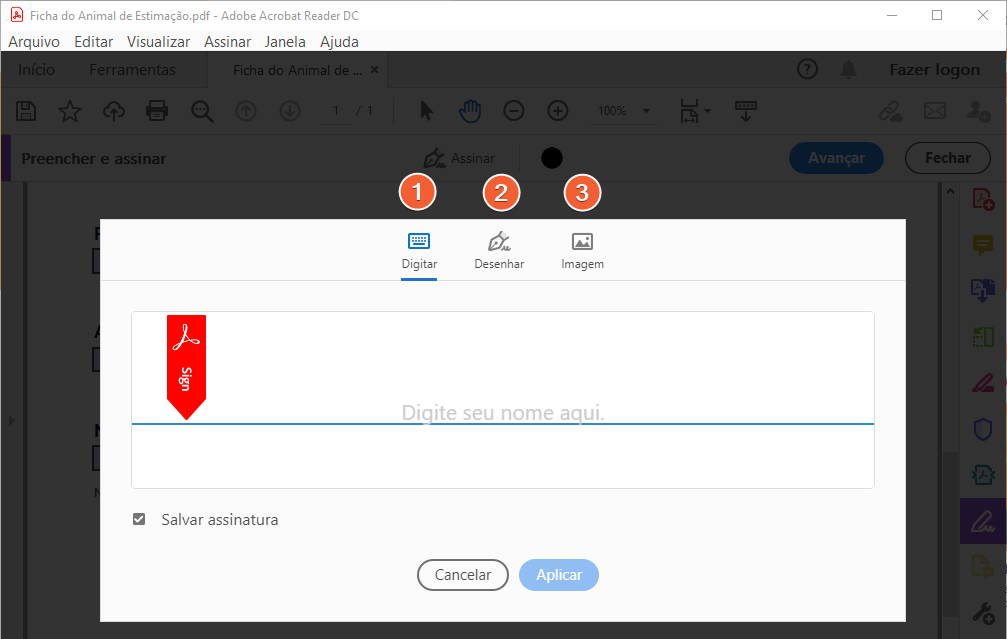Expand the Assinar menu in the menu bar
The width and height of the screenshot is (1007, 639).
(x=227, y=41)
